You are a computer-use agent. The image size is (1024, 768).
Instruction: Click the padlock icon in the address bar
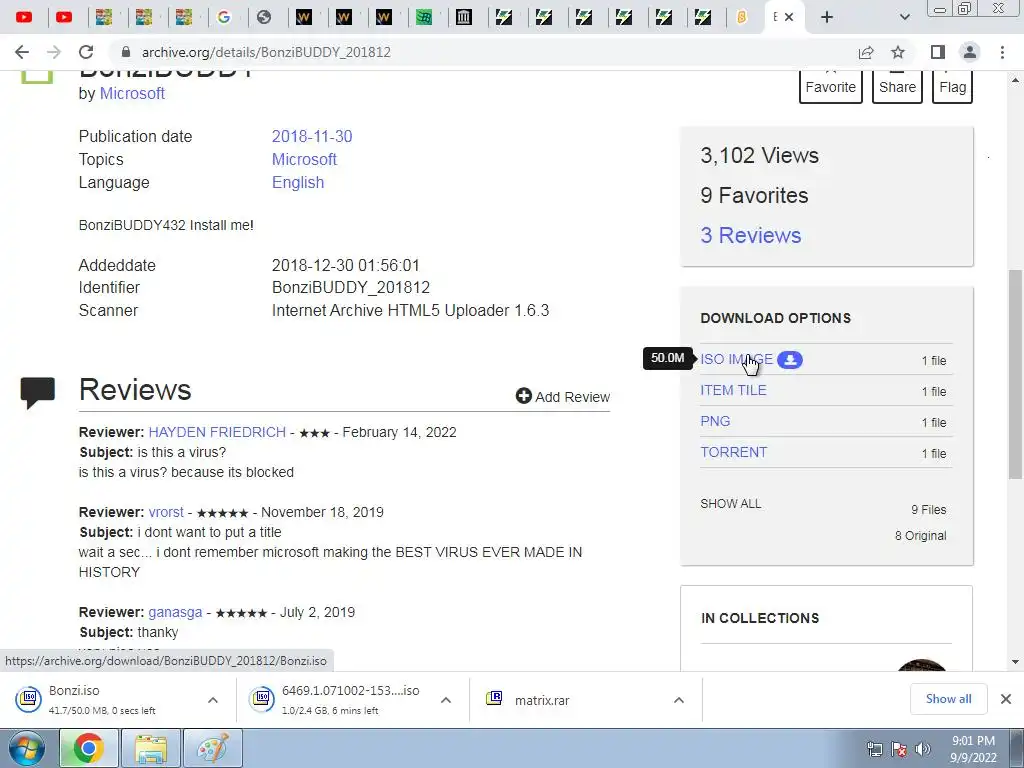click(x=126, y=52)
